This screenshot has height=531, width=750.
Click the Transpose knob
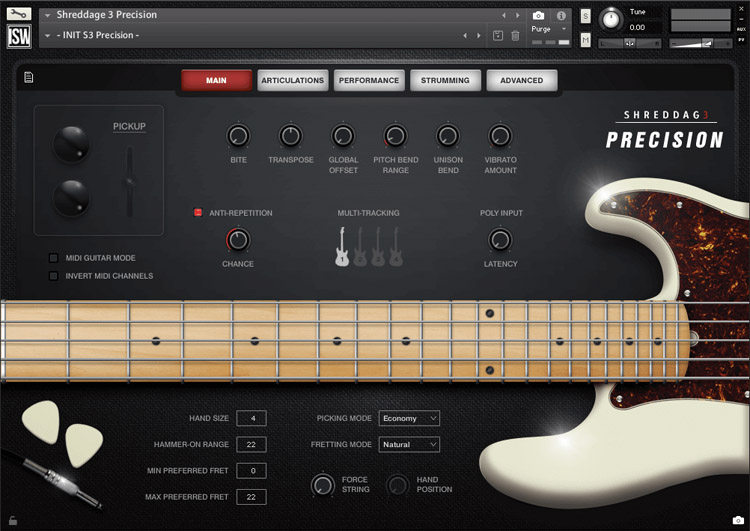point(291,136)
